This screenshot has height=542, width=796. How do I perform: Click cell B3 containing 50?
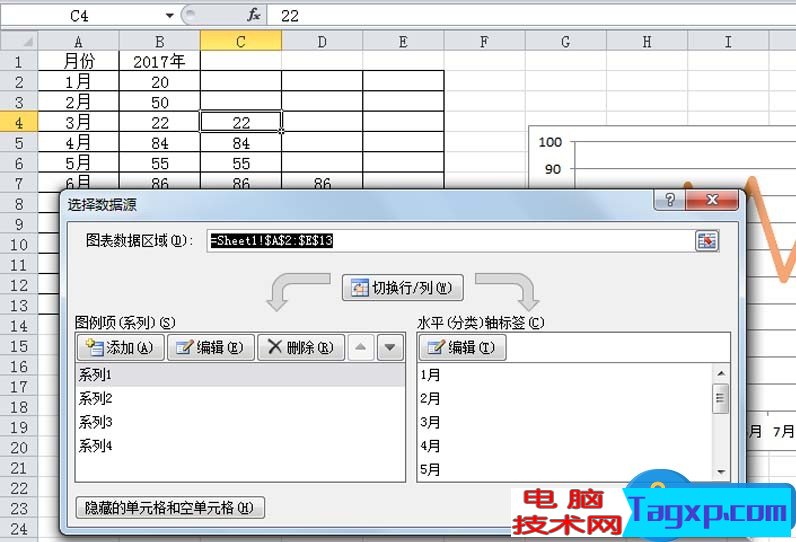[x=159, y=102]
